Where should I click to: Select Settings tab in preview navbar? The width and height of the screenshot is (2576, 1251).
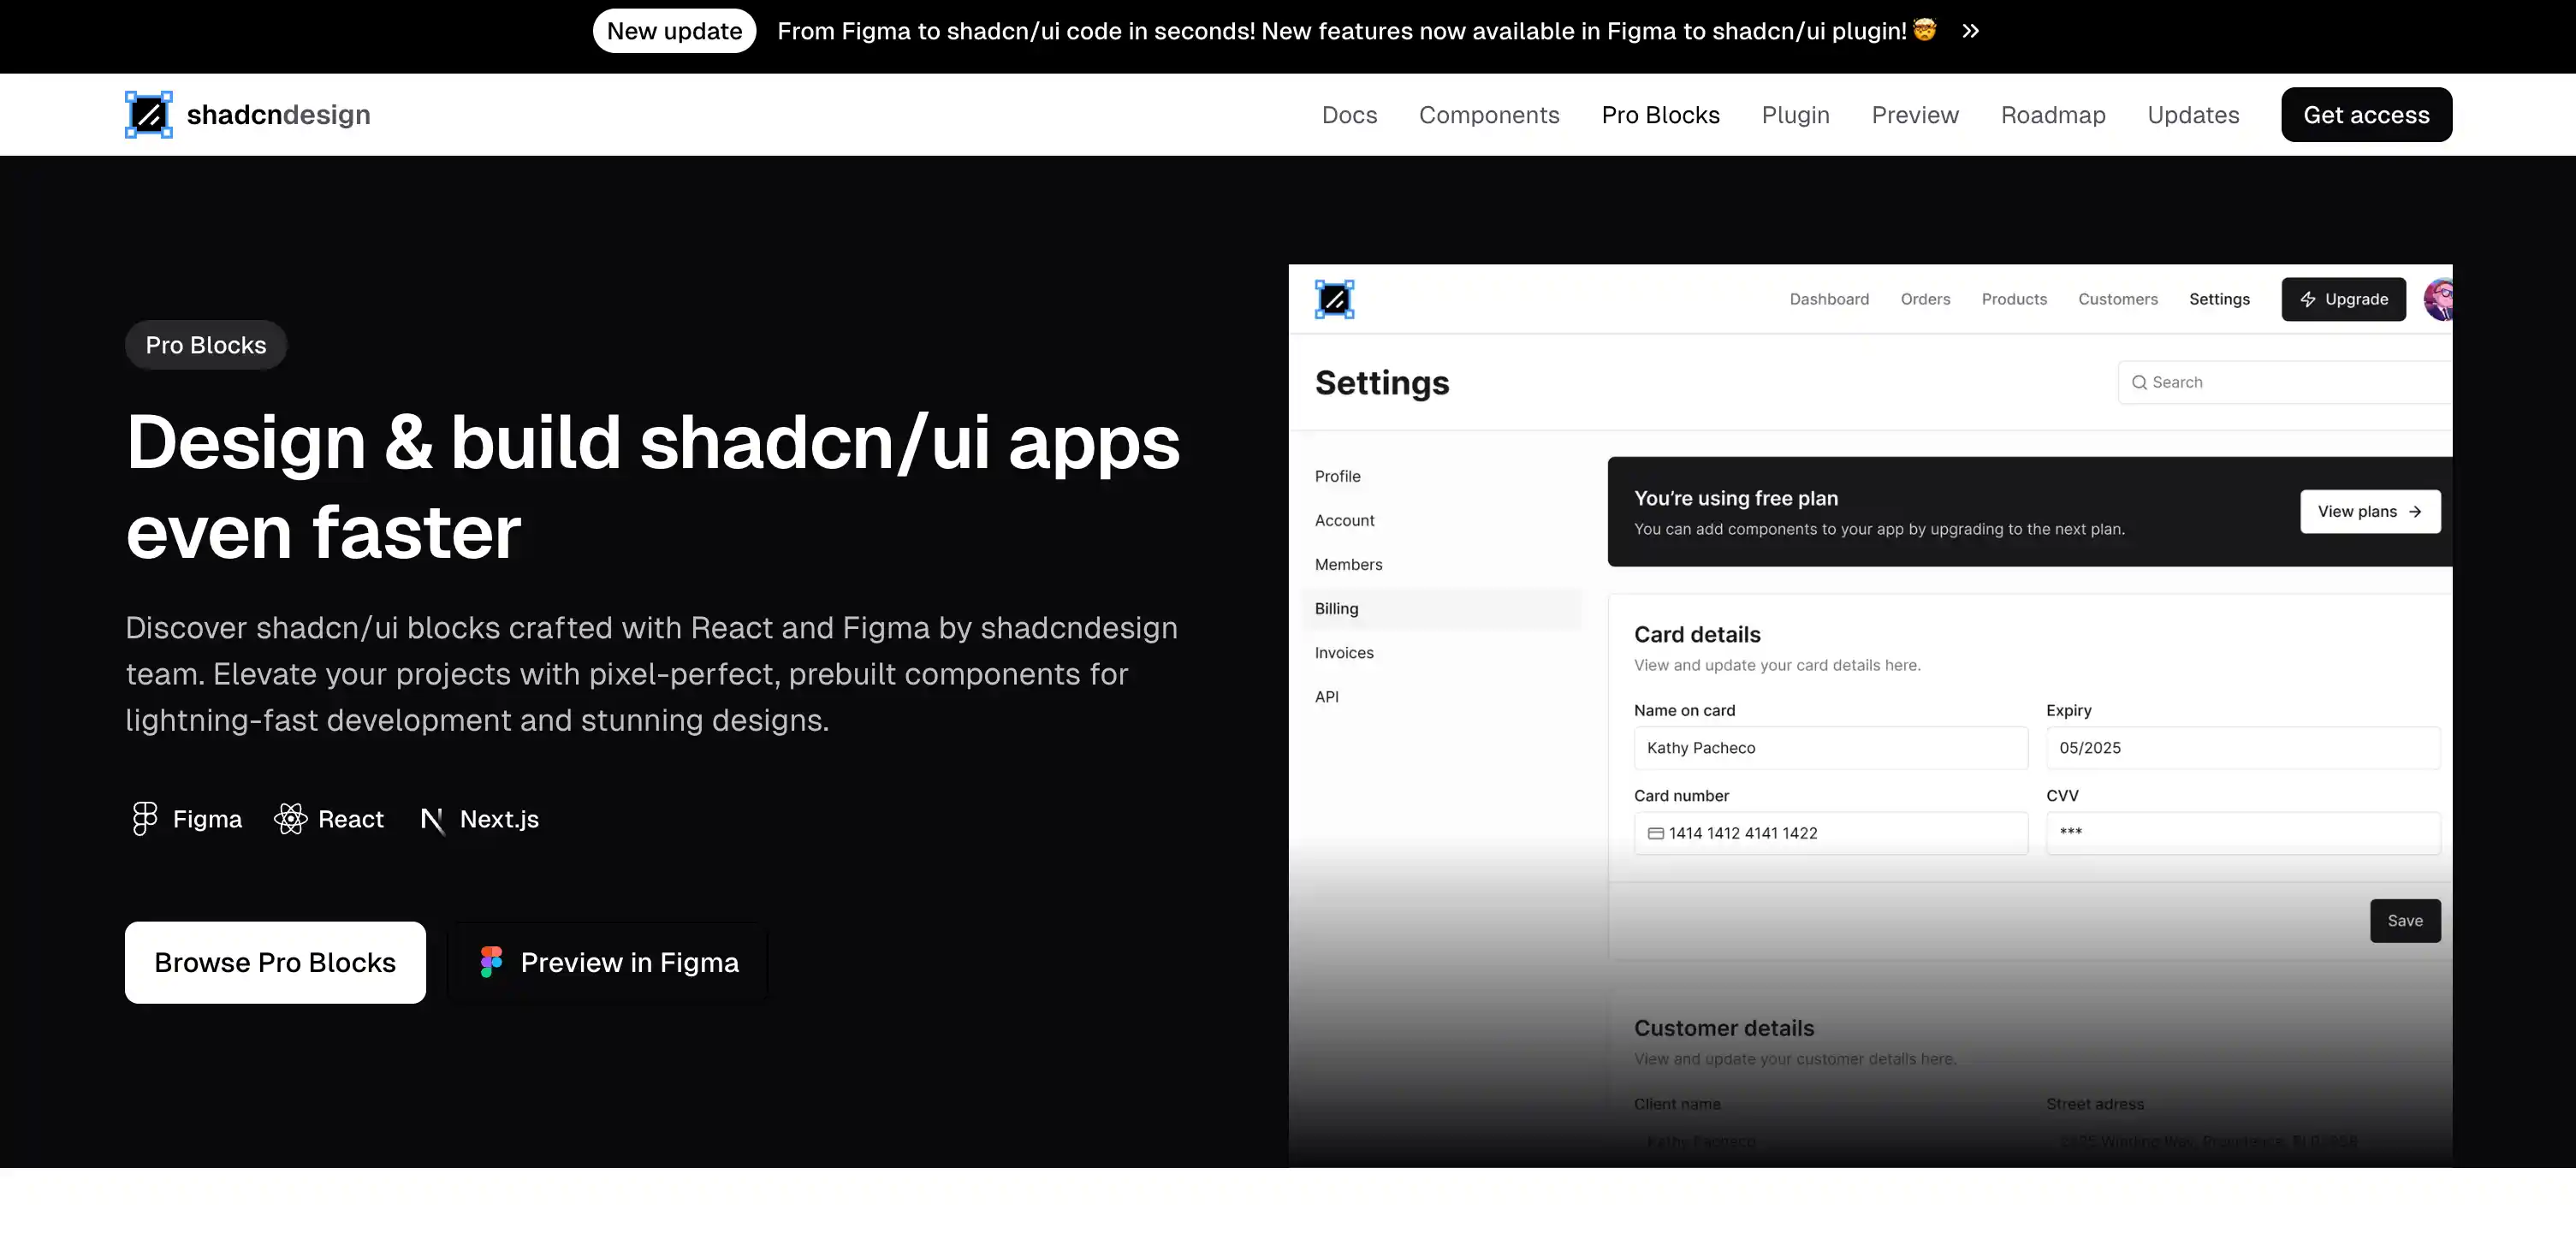[x=2219, y=299]
